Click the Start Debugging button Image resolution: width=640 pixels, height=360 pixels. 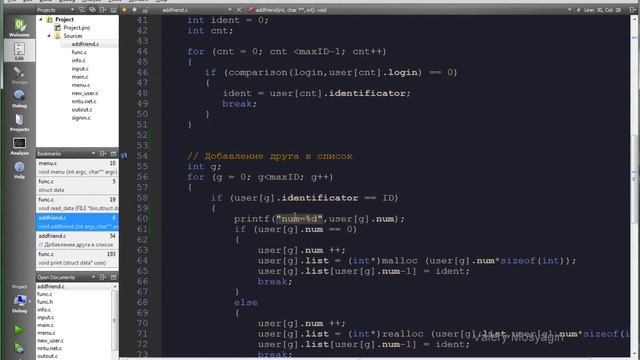19,348
